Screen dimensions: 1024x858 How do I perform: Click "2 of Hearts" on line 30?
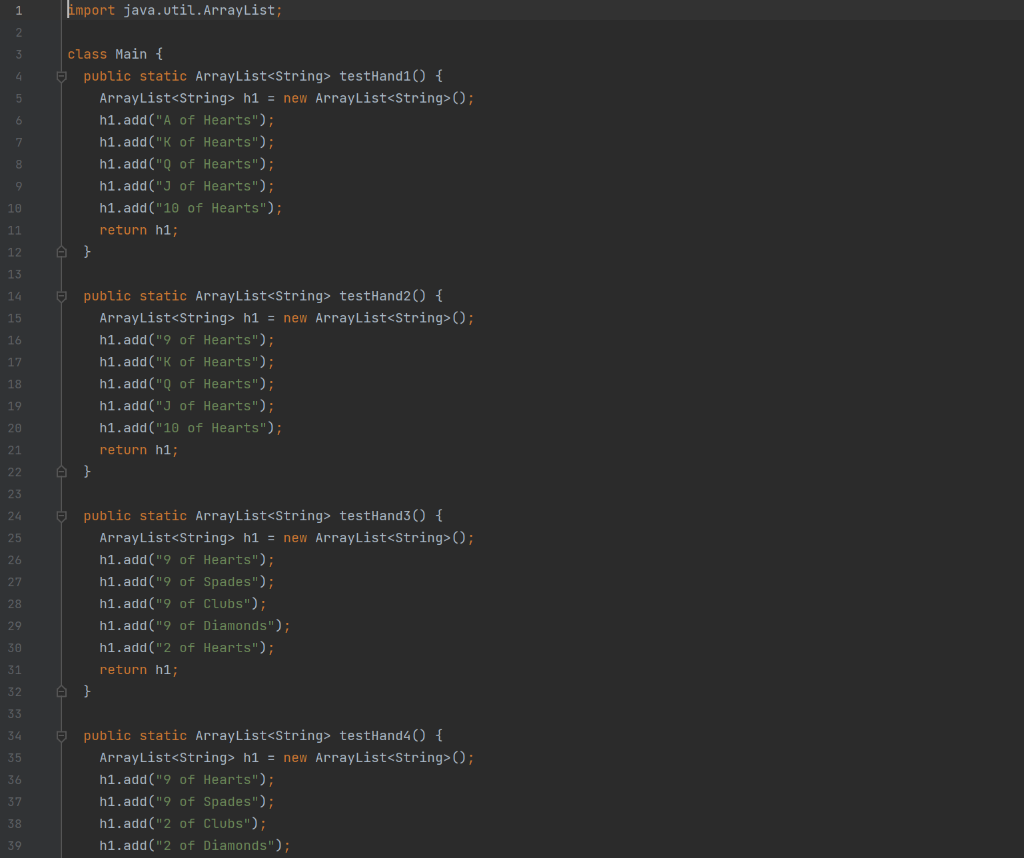coord(207,648)
